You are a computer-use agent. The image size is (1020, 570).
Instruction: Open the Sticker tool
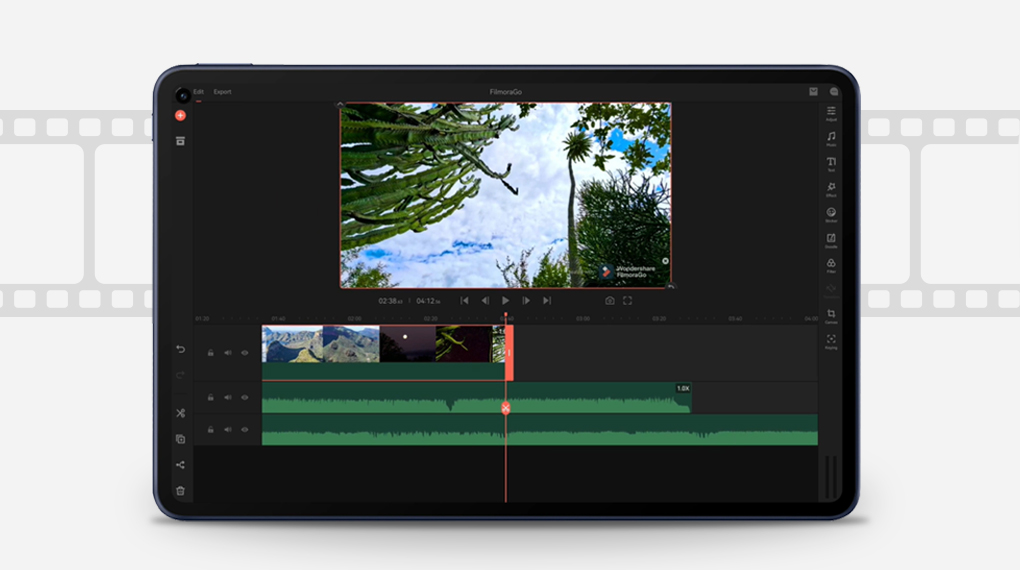click(x=831, y=214)
